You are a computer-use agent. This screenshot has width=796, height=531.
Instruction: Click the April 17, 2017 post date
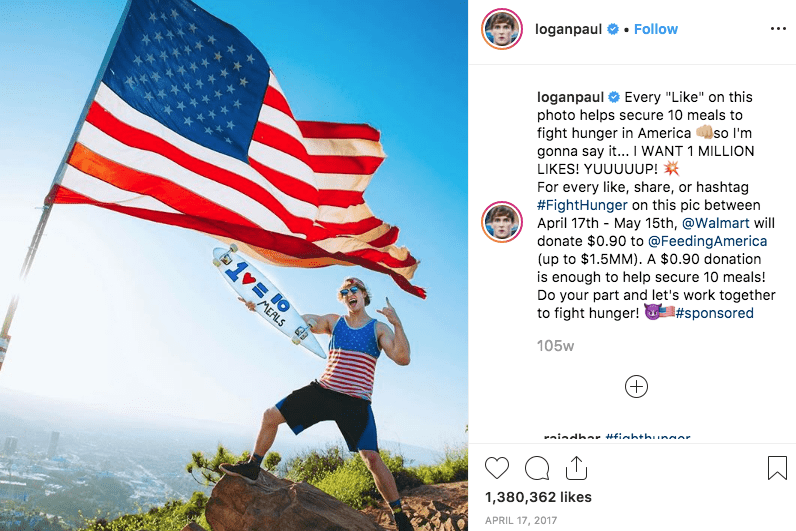pyautogui.click(x=521, y=520)
